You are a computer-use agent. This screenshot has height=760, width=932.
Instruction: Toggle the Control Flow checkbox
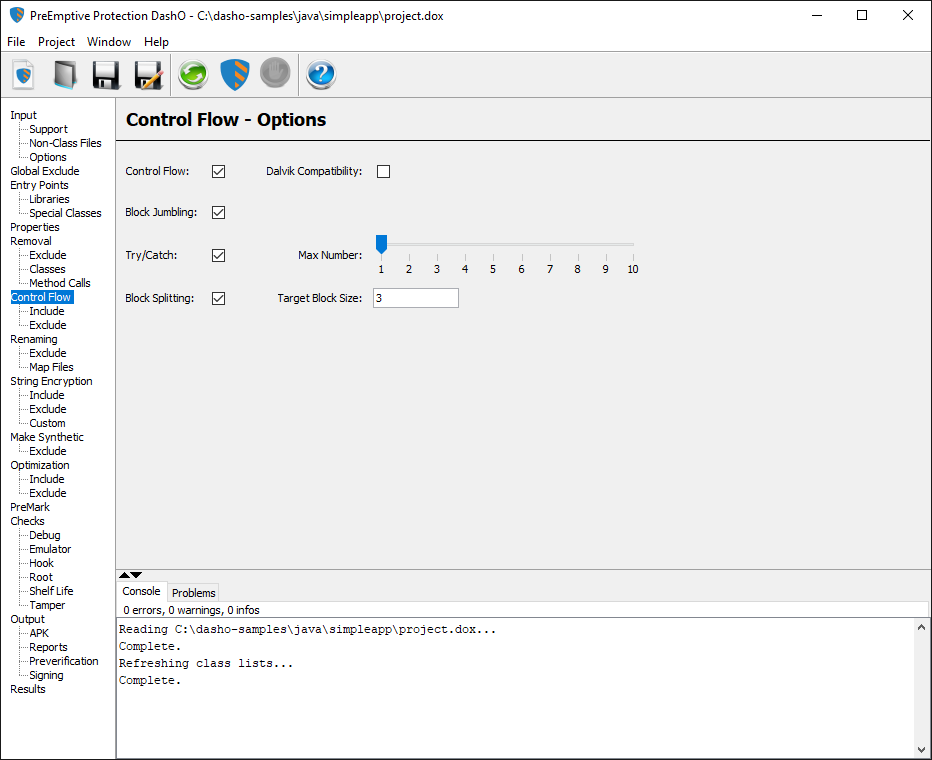pyautogui.click(x=218, y=171)
